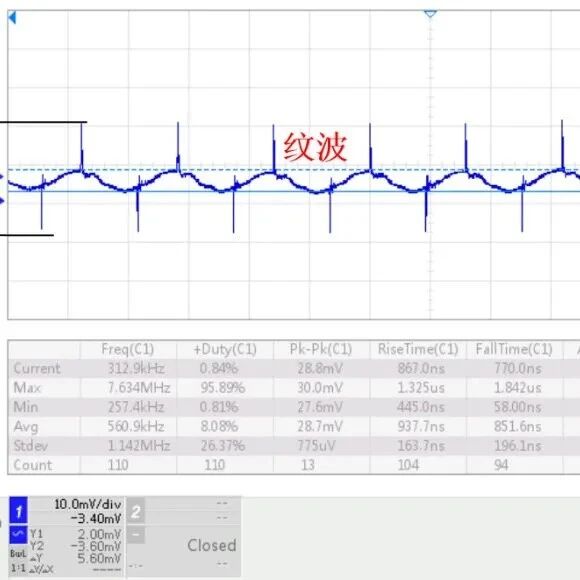Viewport: 580px width, 580px height.
Task: Click the 1:1 probe ratio indicator
Action: click(x=18, y=568)
